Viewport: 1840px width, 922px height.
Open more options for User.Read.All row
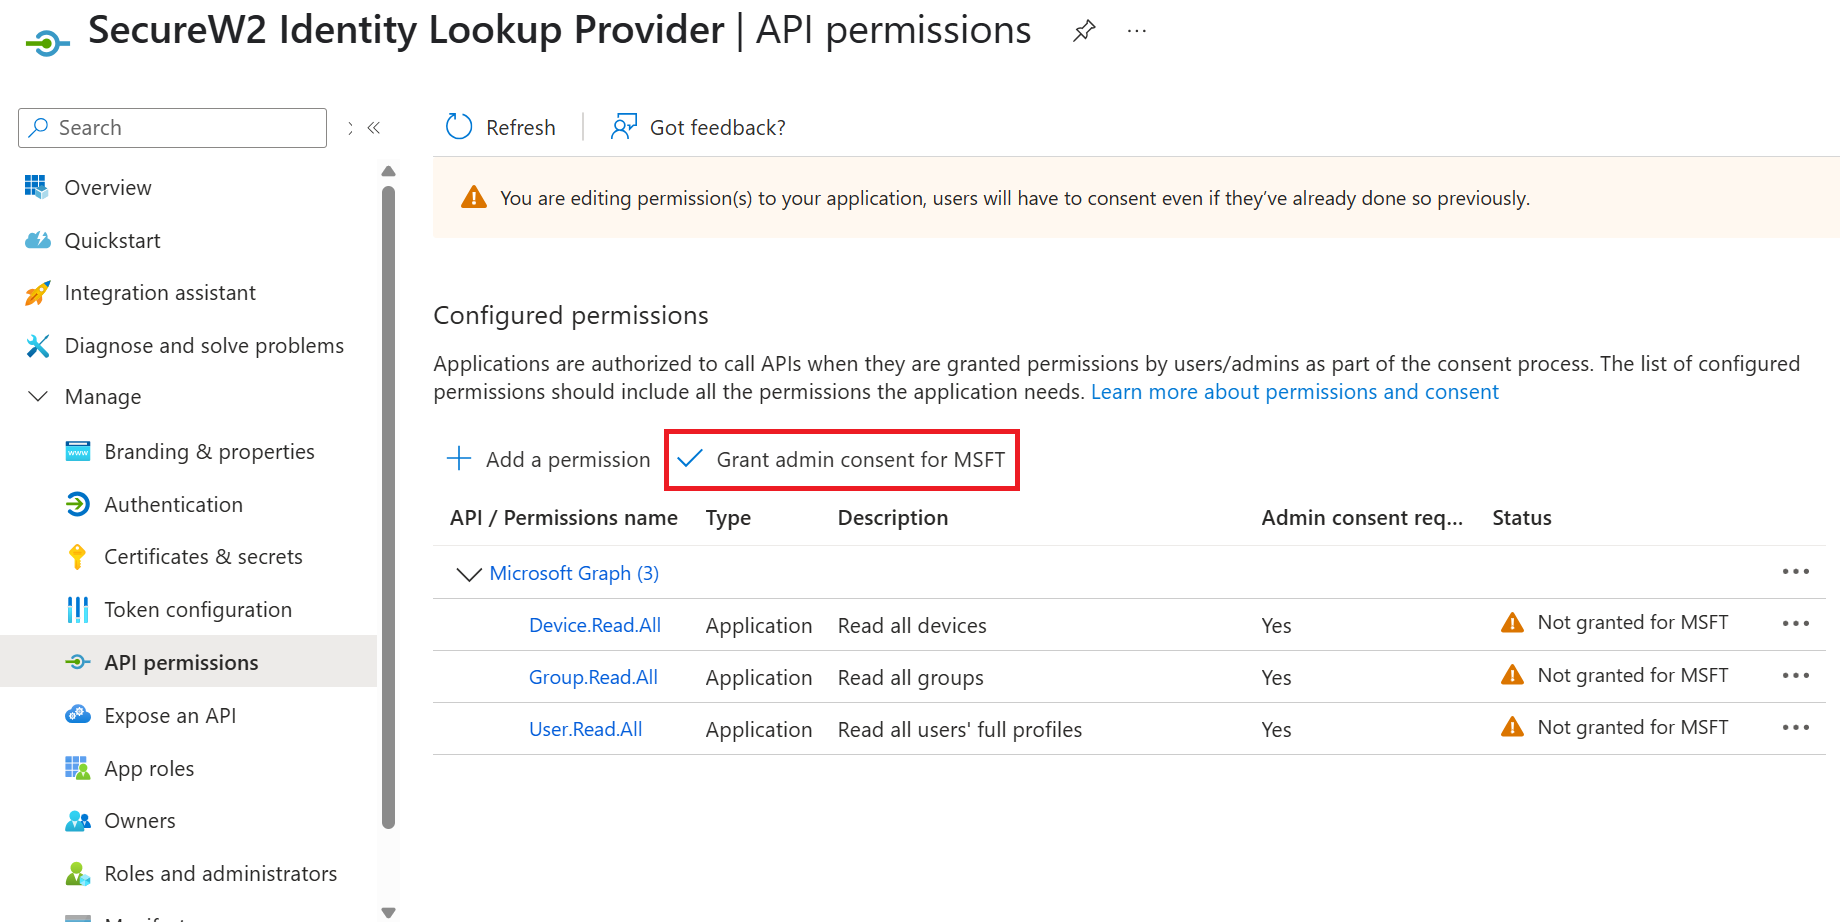tap(1795, 728)
